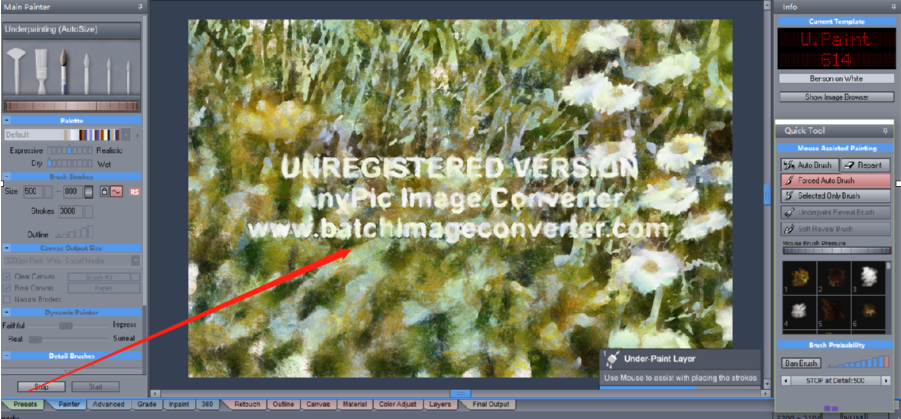Open the Outline tab
Viewport: 901px width, 419px height.
(283, 404)
